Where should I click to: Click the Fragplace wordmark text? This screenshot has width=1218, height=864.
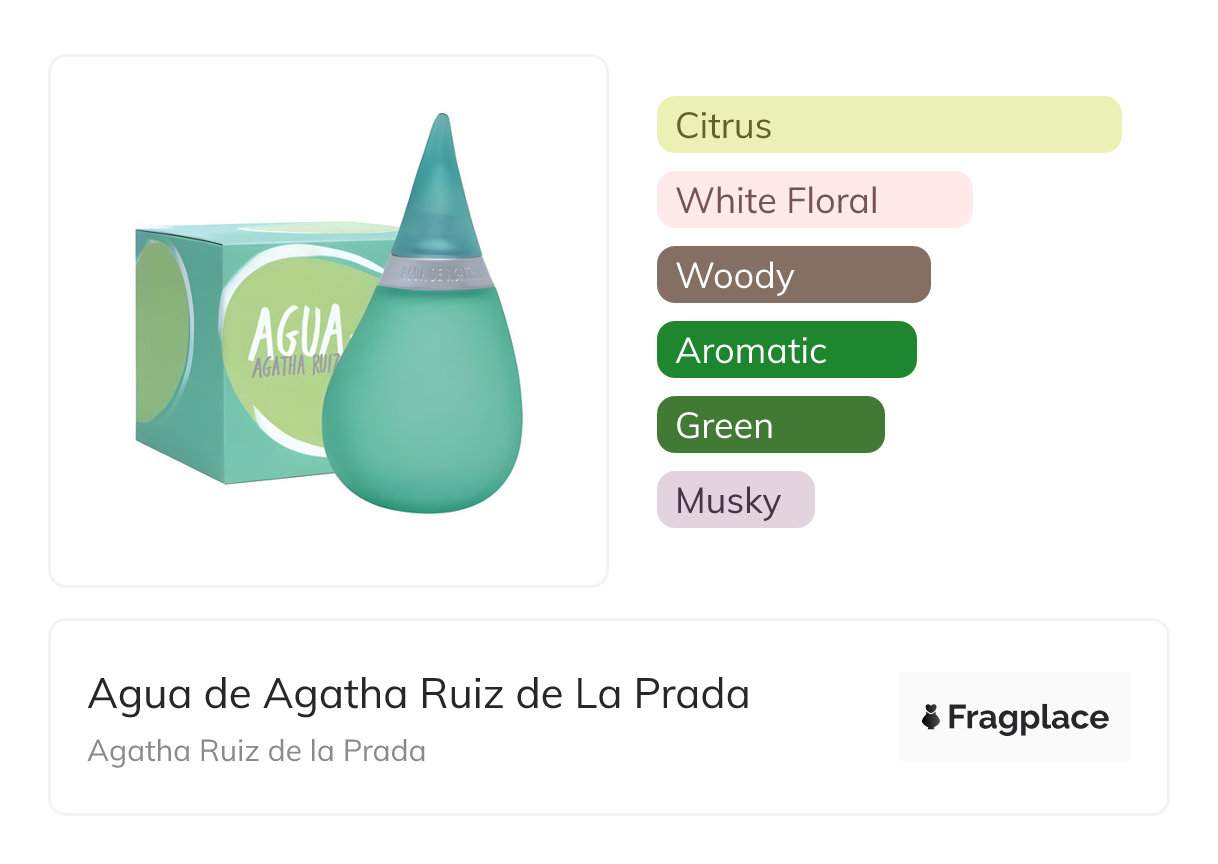(x=1027, y=718)
